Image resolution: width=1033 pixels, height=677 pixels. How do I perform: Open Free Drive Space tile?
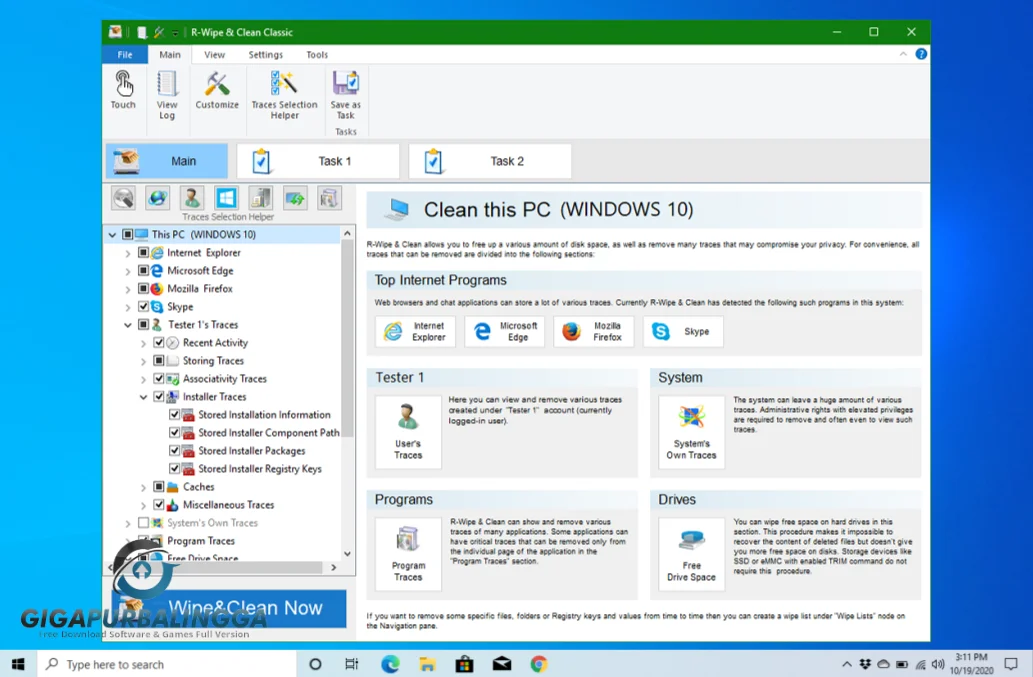click(x=691, y=554)
